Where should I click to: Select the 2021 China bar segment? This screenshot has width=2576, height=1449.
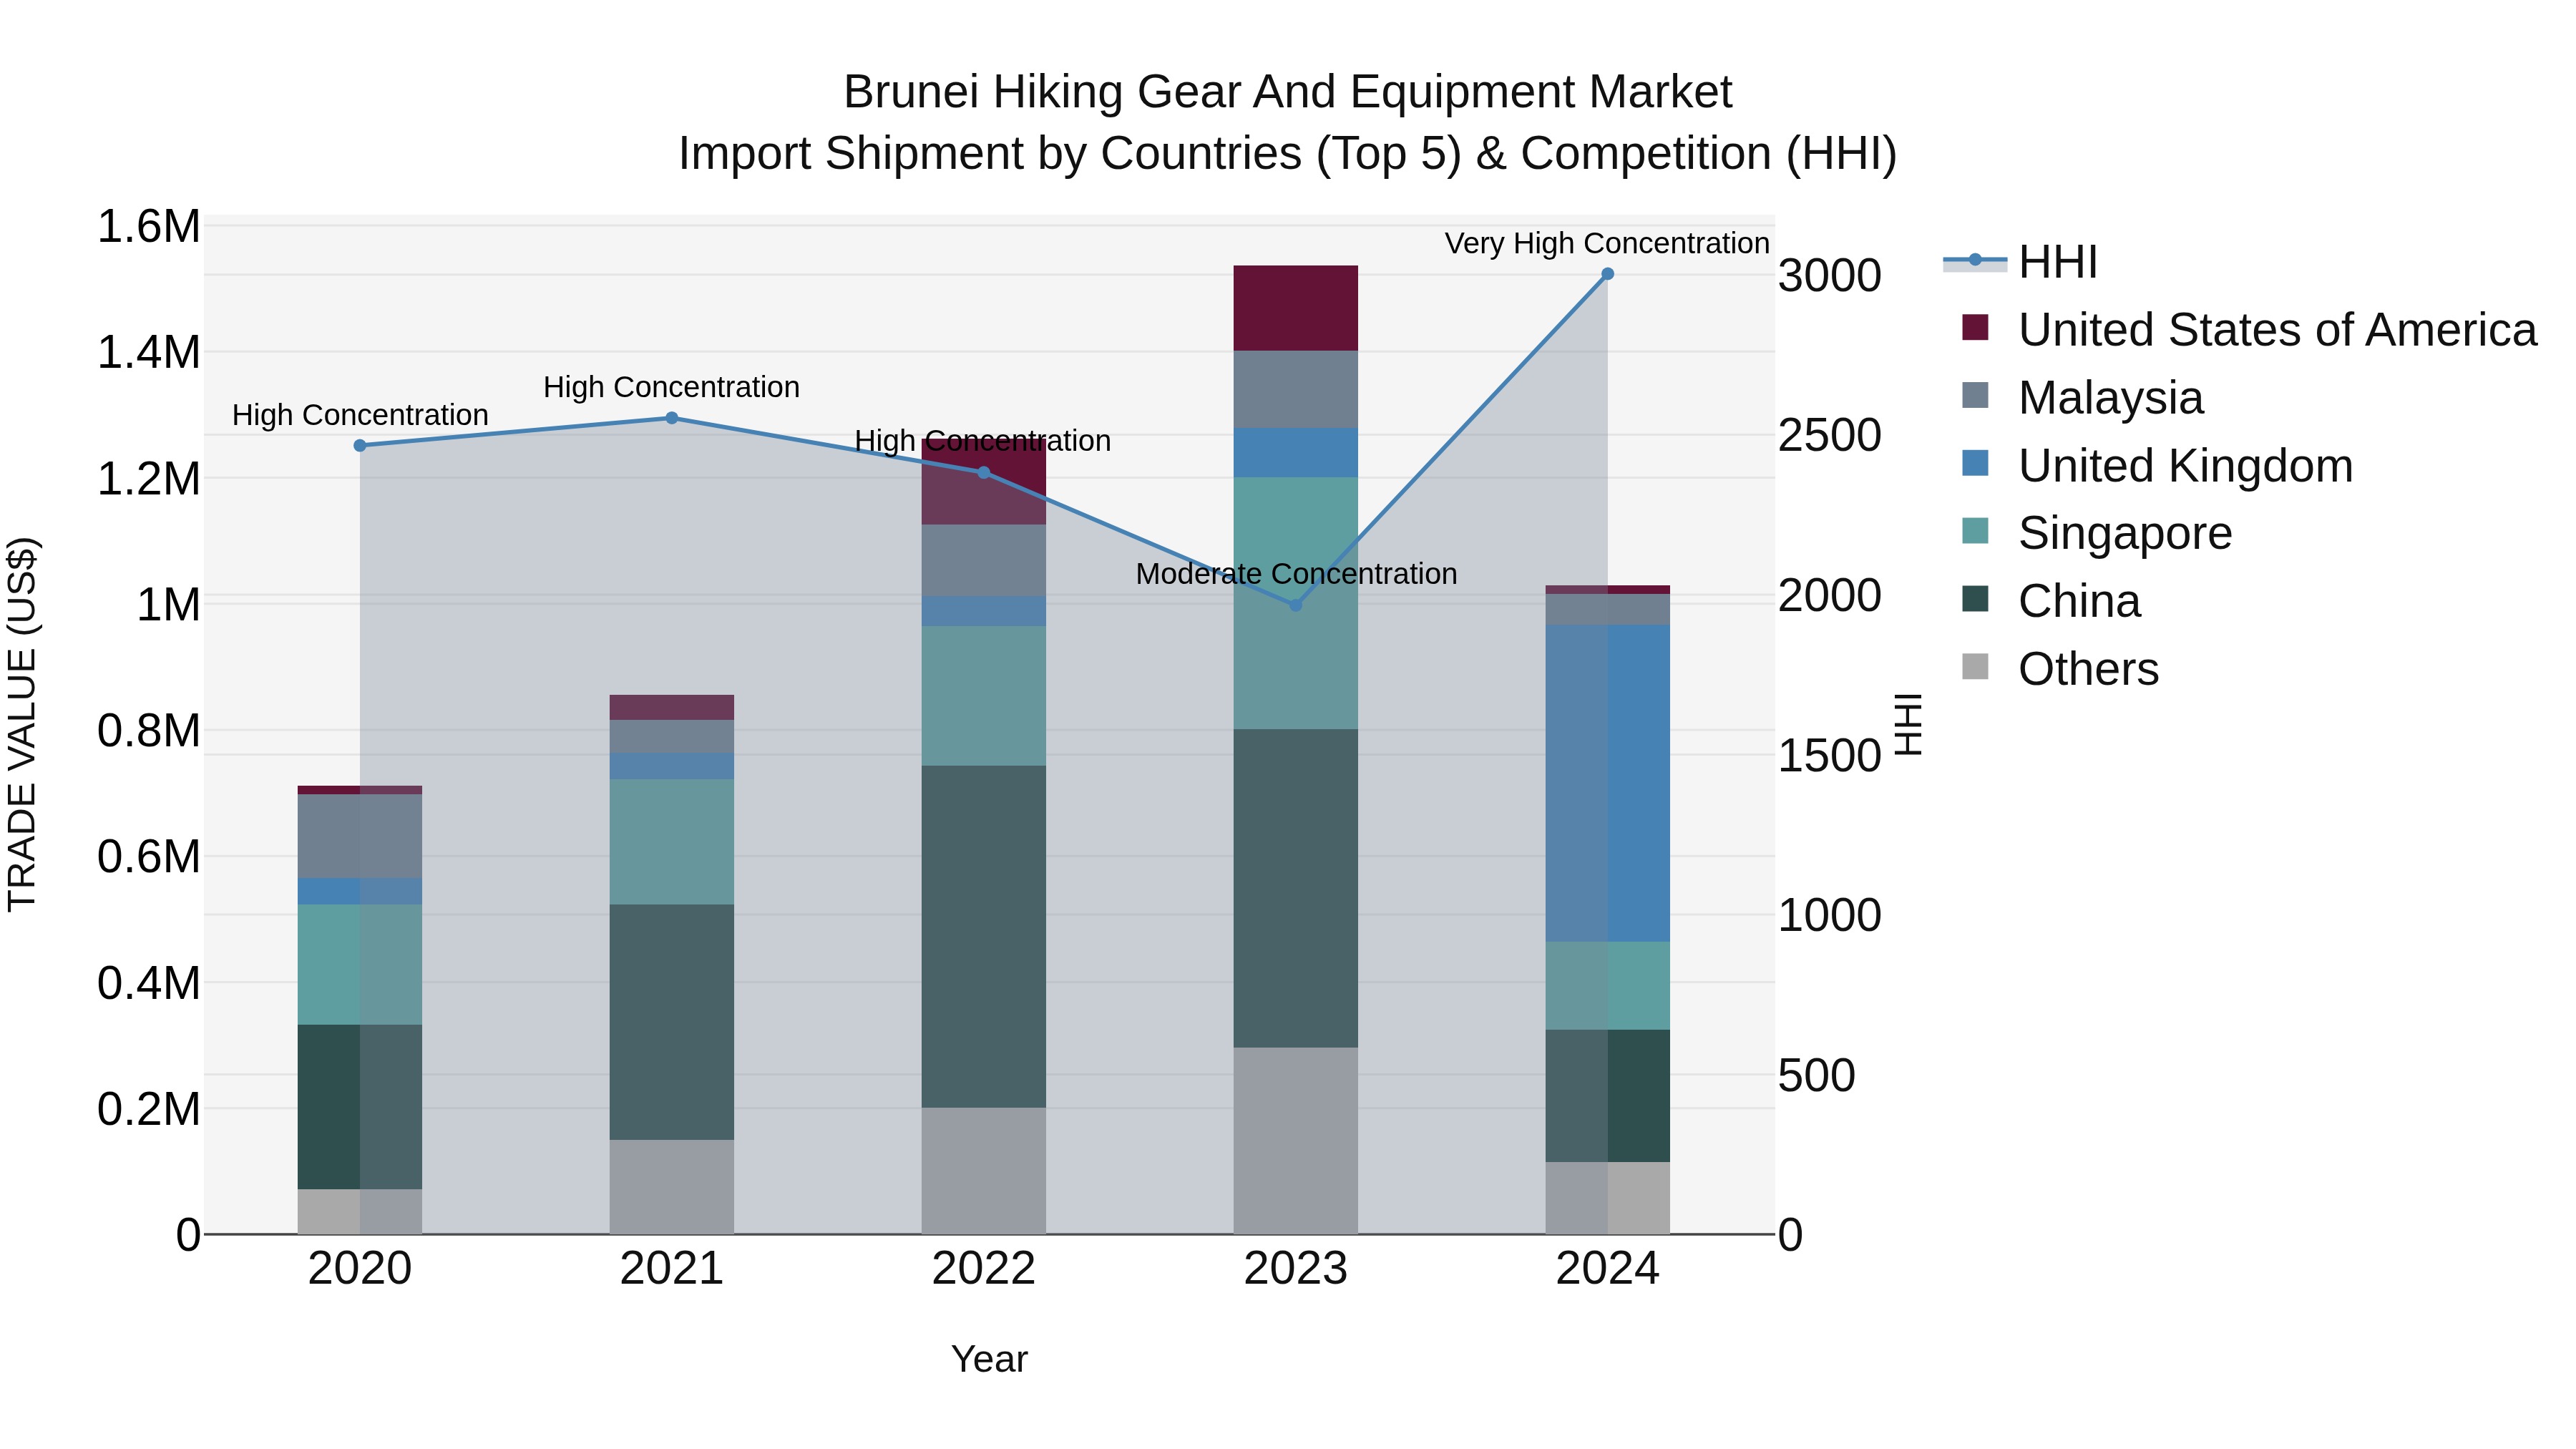(x=672, y=1022)
